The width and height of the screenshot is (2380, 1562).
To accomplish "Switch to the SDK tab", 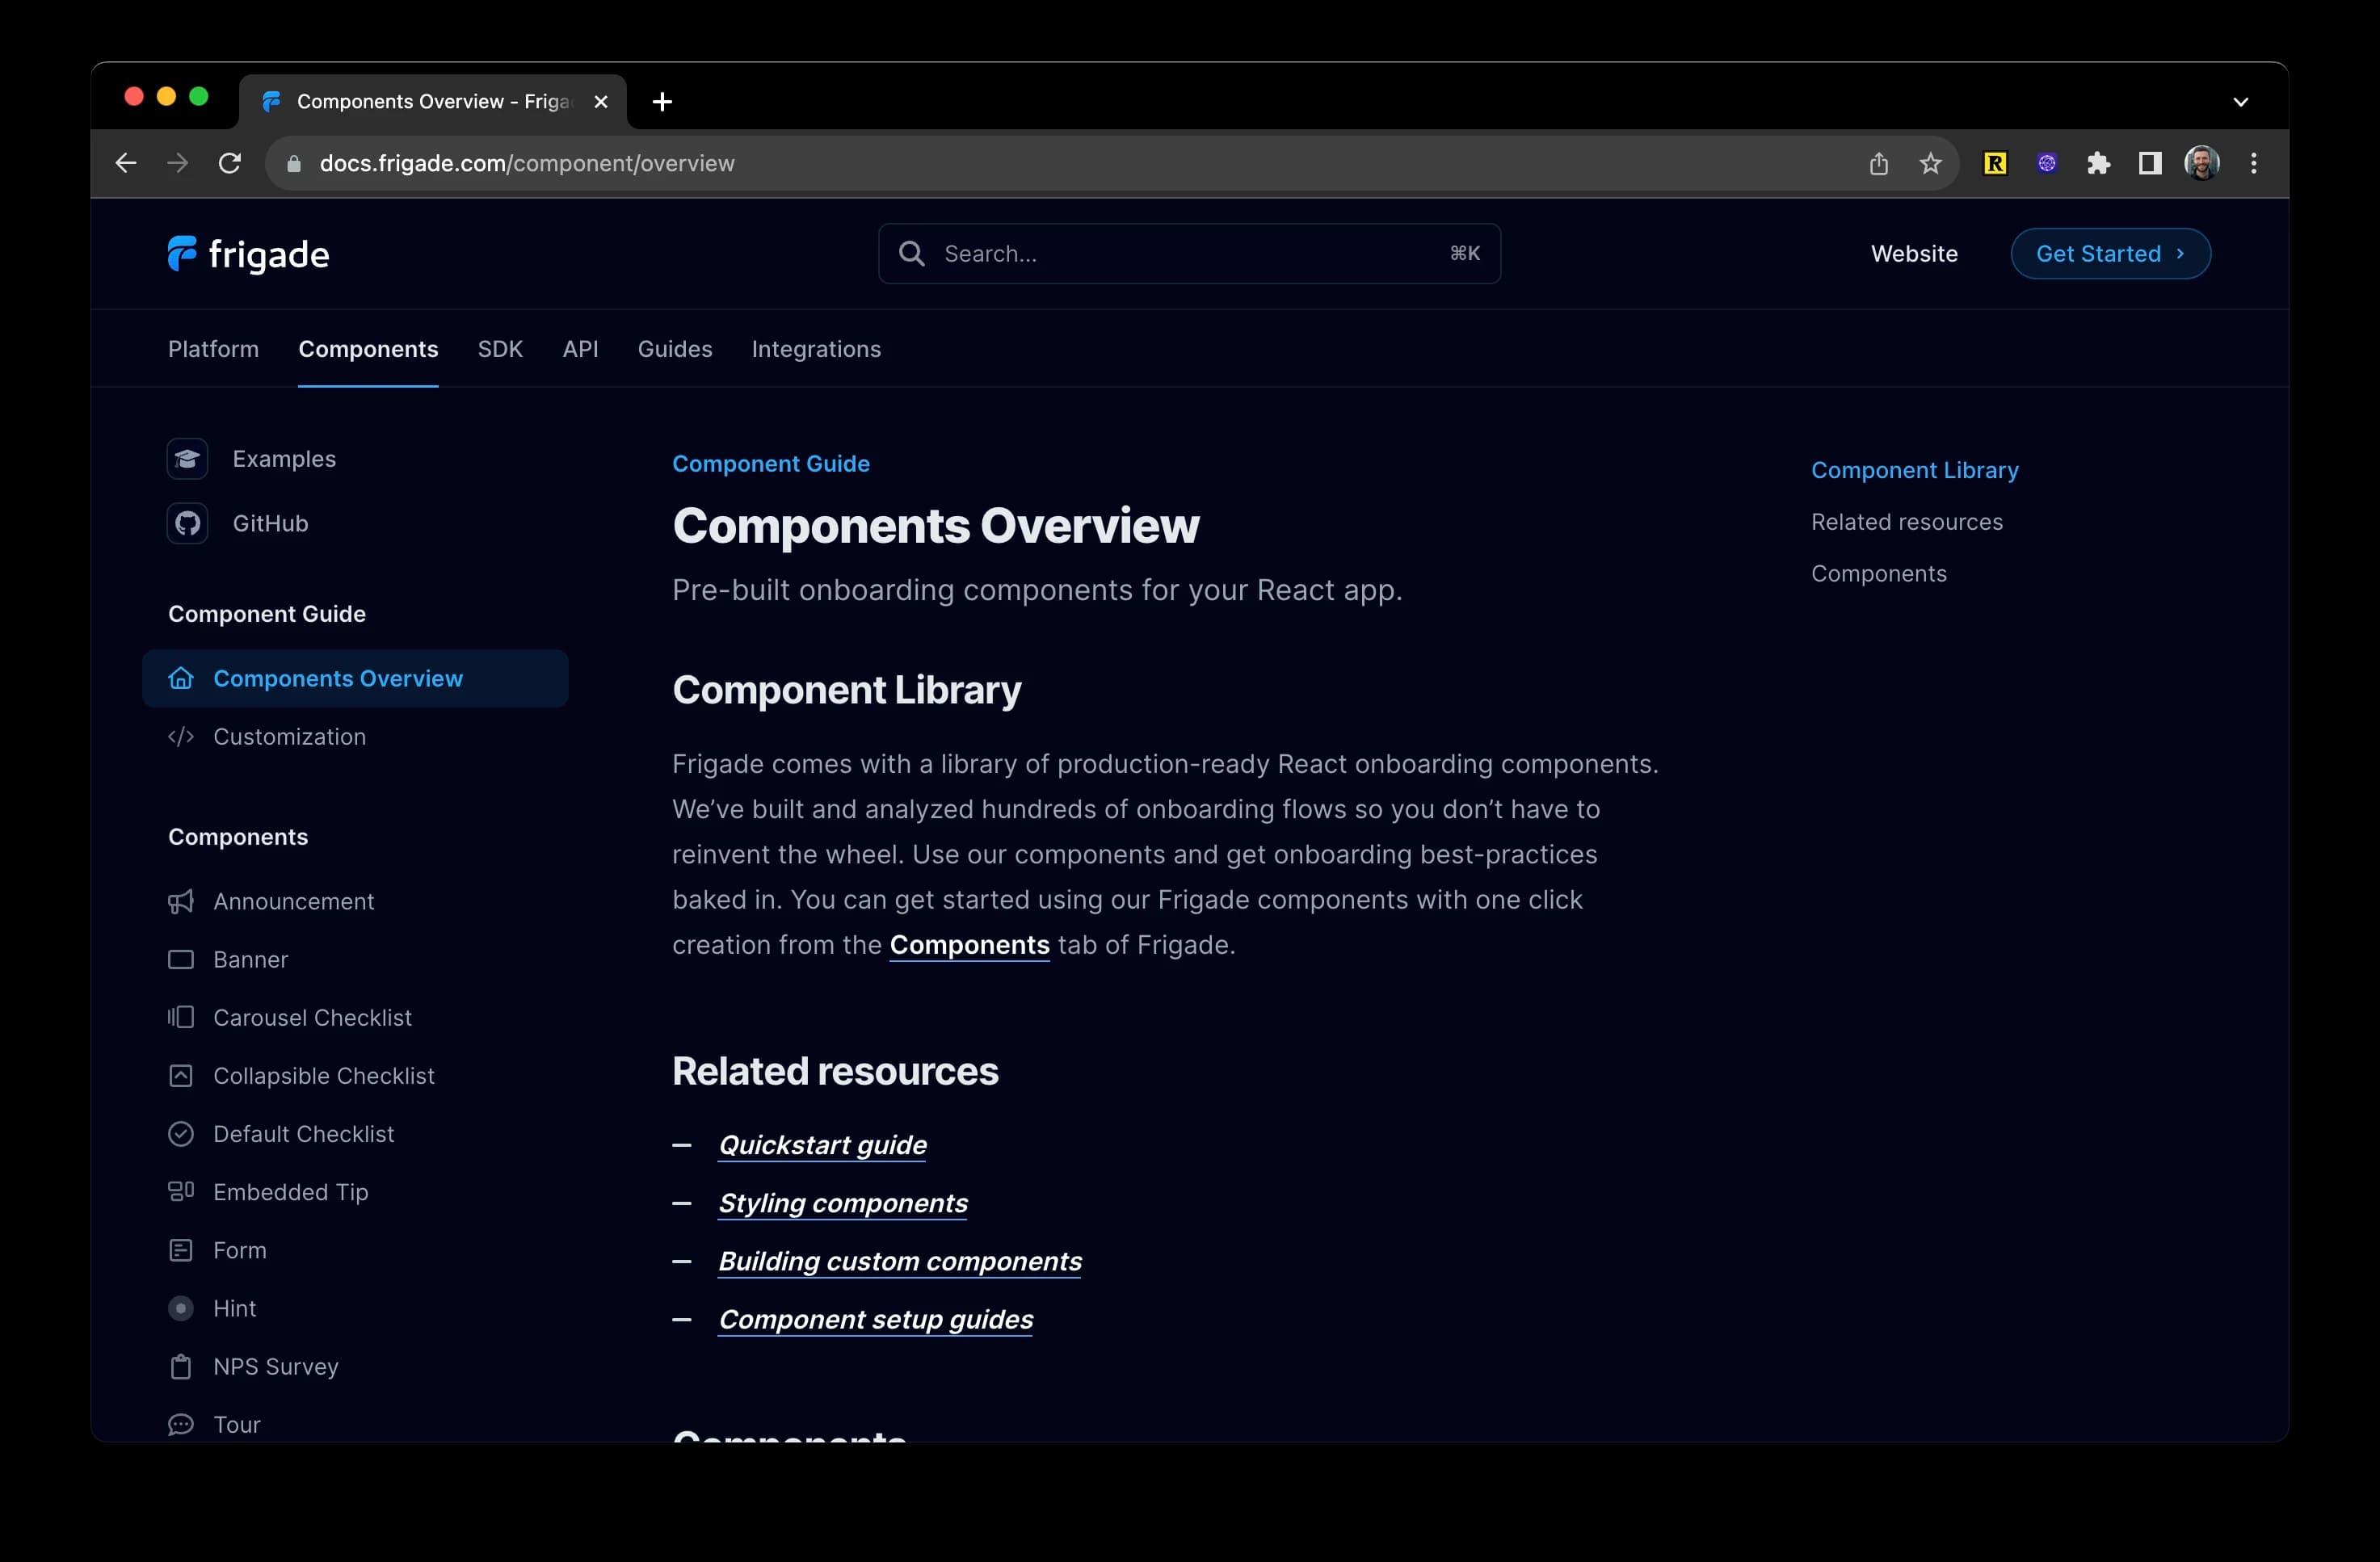I will tap(500, 349).
